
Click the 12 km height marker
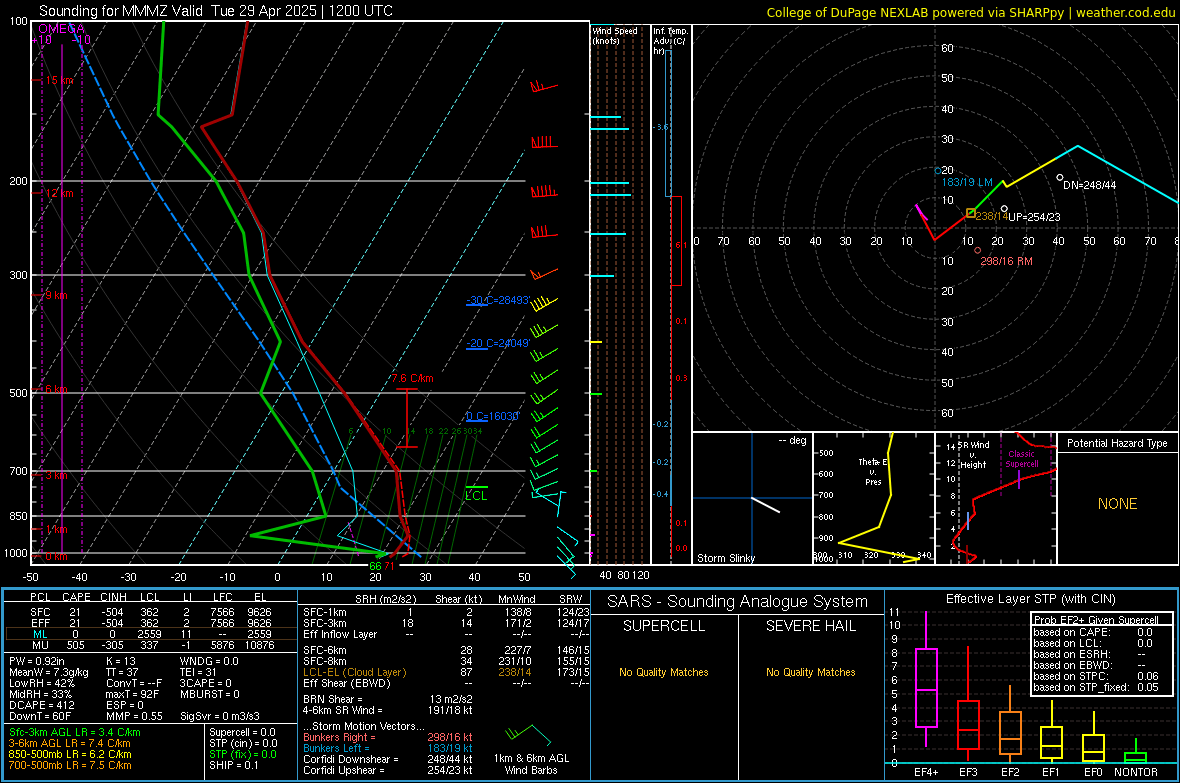[60, 193]
